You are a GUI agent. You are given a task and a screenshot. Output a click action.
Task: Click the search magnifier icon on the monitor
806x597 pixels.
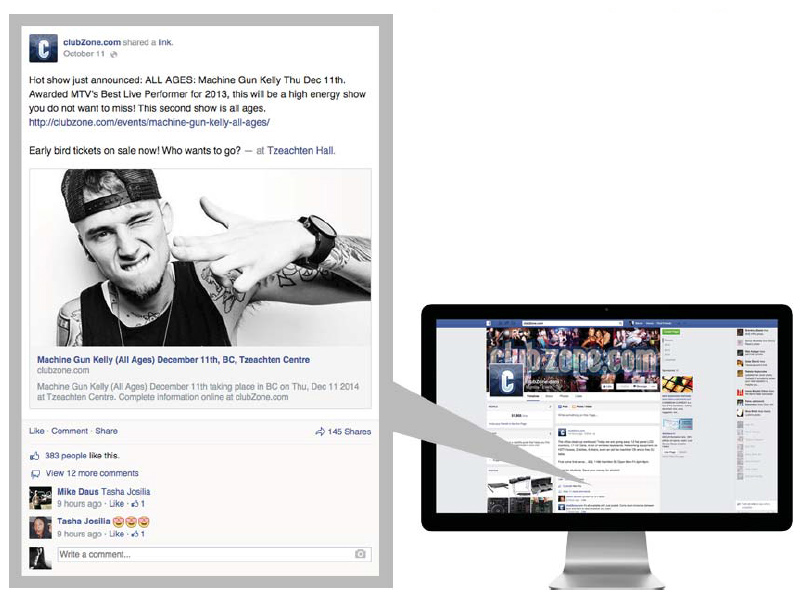pos(620,323)
